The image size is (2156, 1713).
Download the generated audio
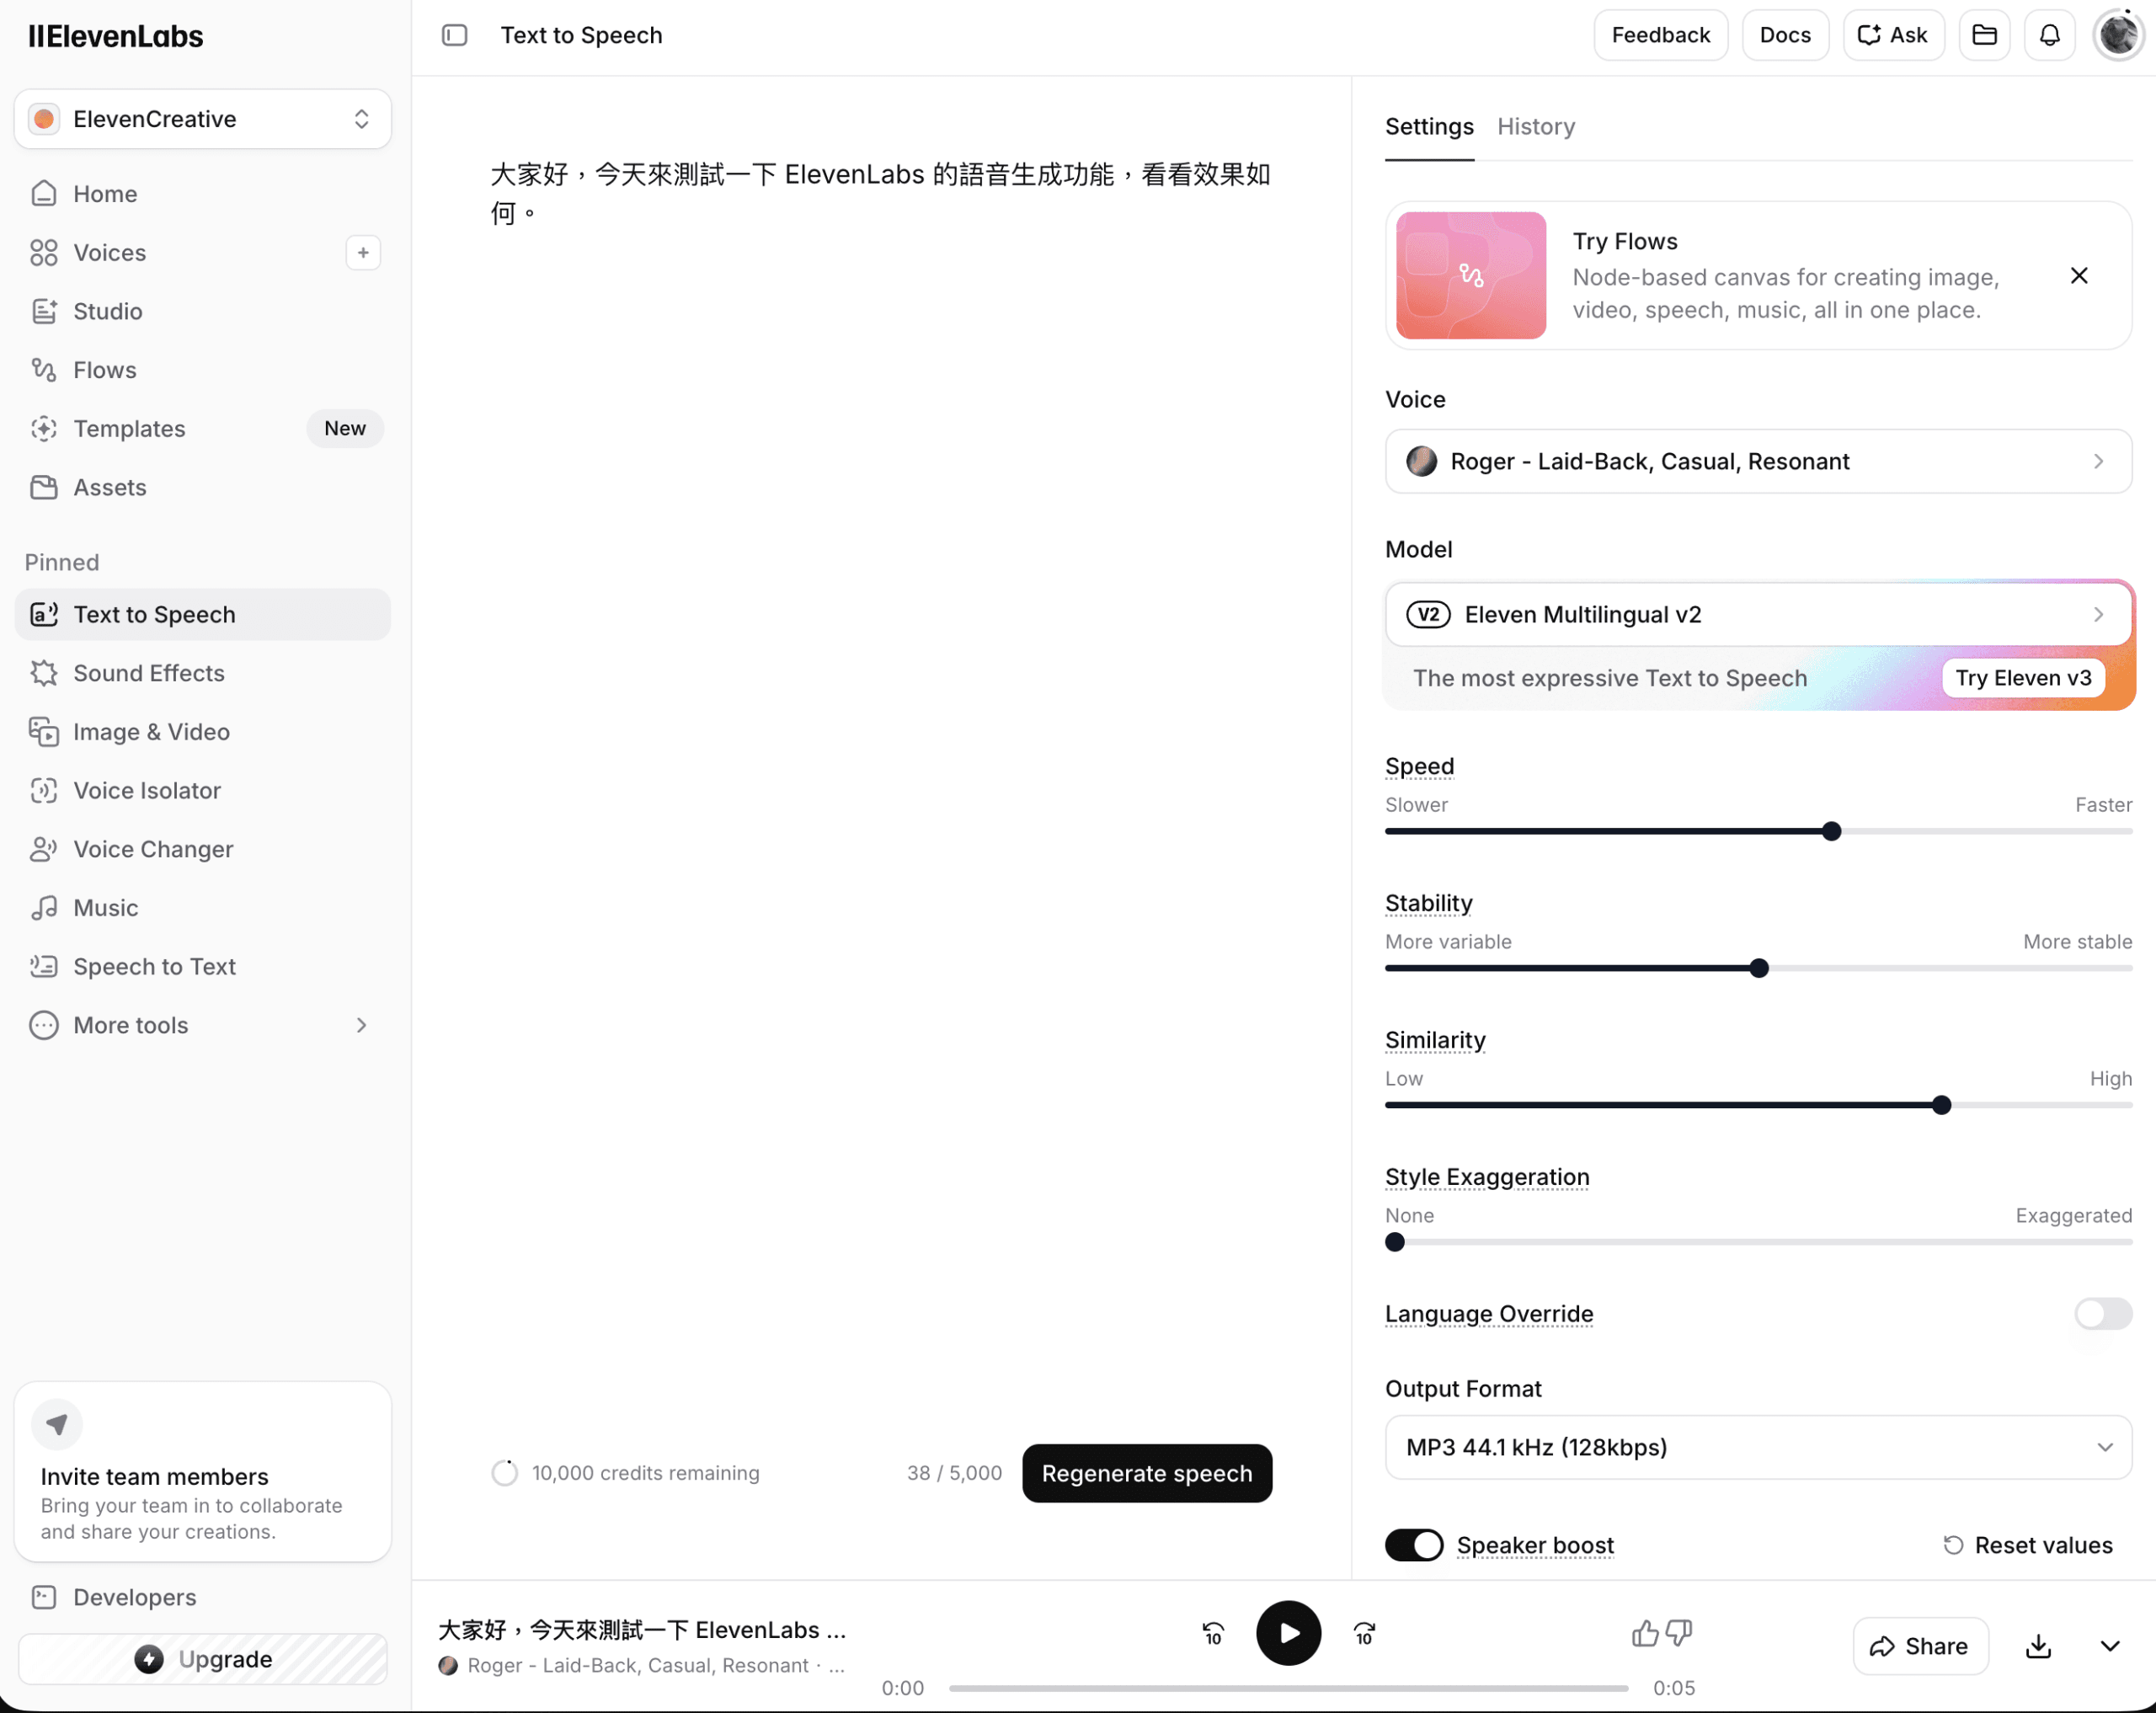click(2039, 1646)
